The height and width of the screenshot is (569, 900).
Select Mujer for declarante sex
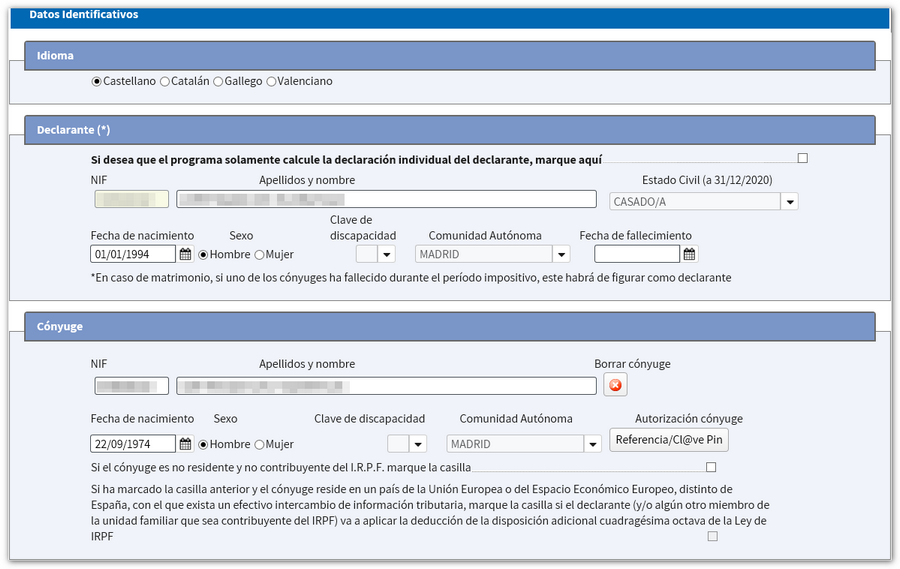(x=260, y=255)
